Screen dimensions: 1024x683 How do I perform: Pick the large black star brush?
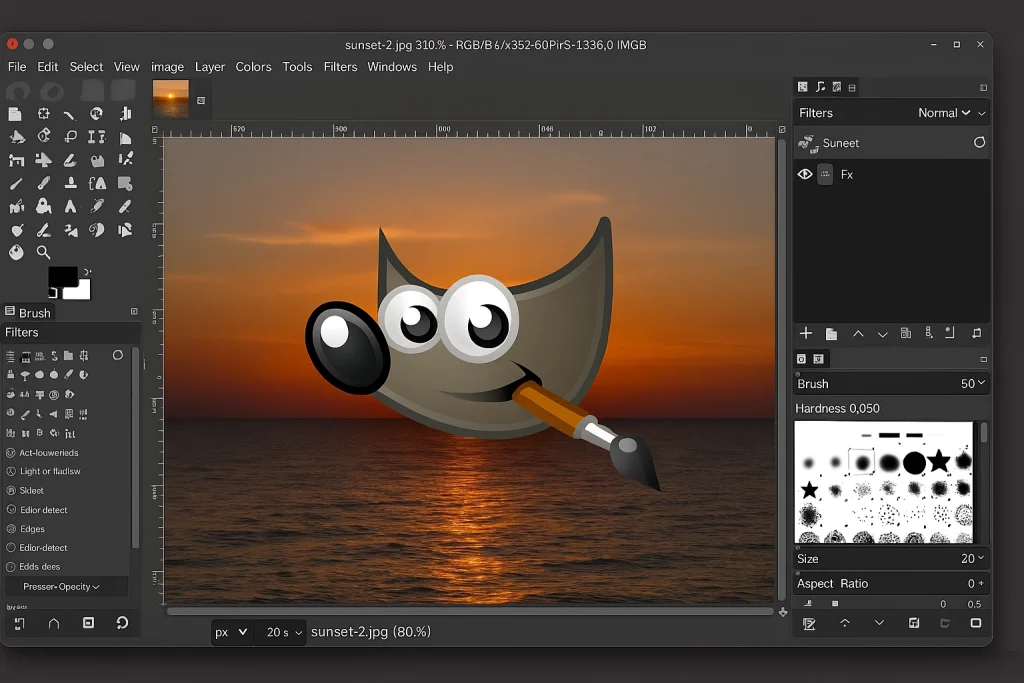938,461
